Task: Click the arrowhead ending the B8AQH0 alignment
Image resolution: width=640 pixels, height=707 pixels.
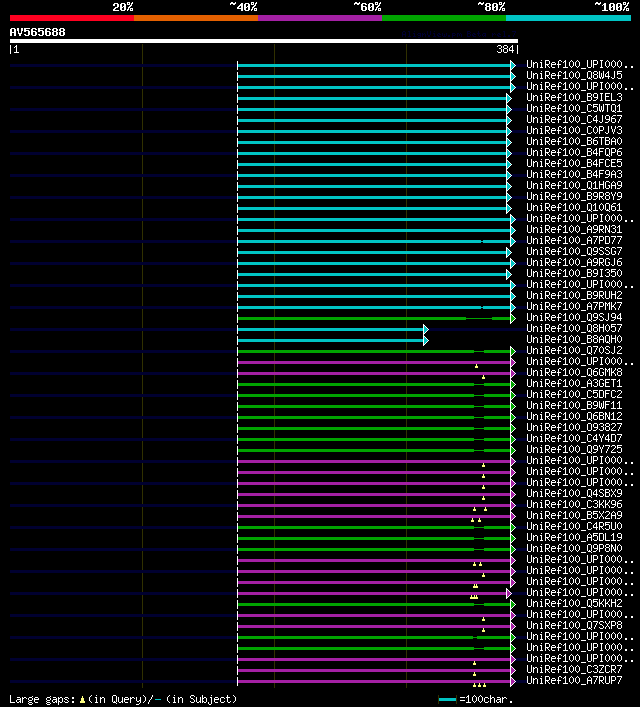Action: [x=426, y=340]
